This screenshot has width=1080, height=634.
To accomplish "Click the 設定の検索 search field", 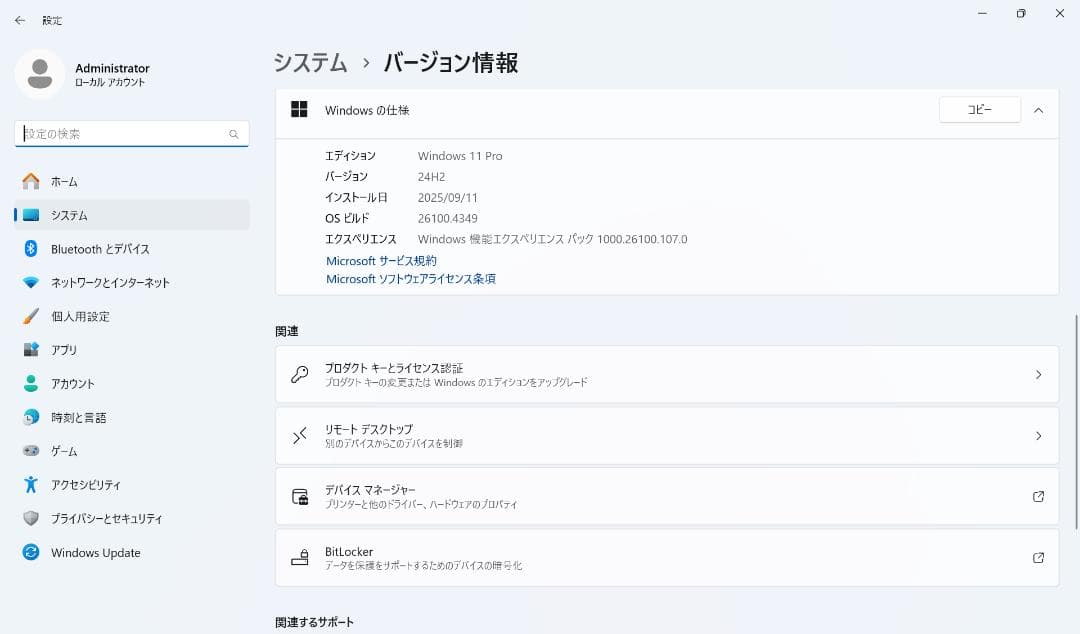I will pyautogui.click(x=132, y=134).
